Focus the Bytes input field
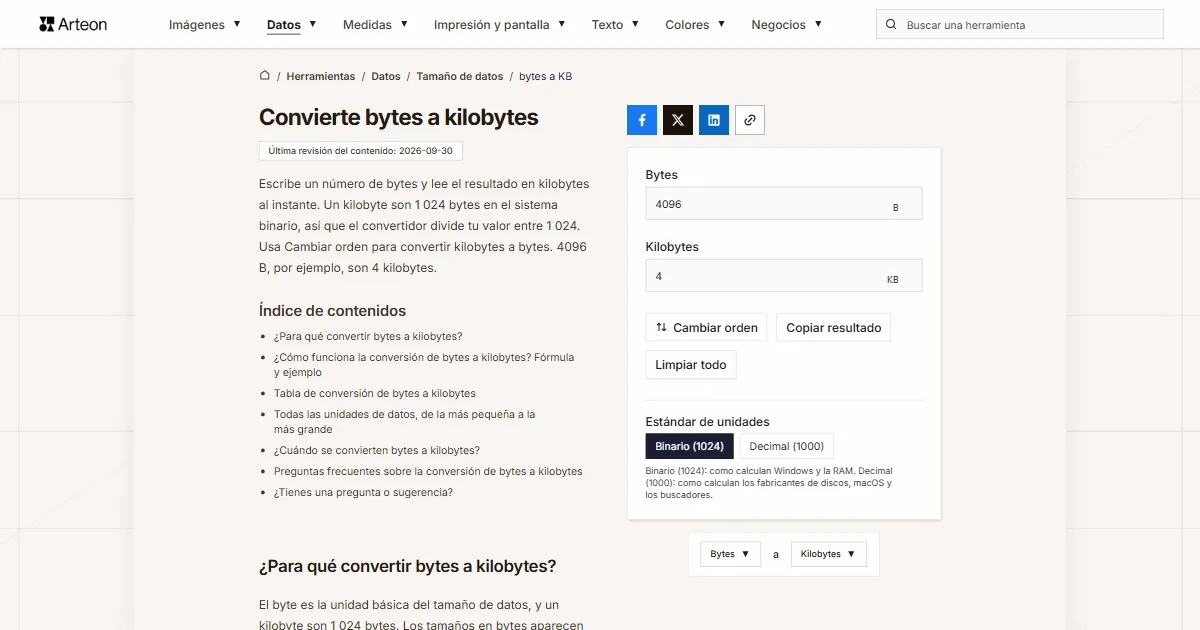Image resolution: width=1200 pixels, height=630 pixels. click(784, 204)
